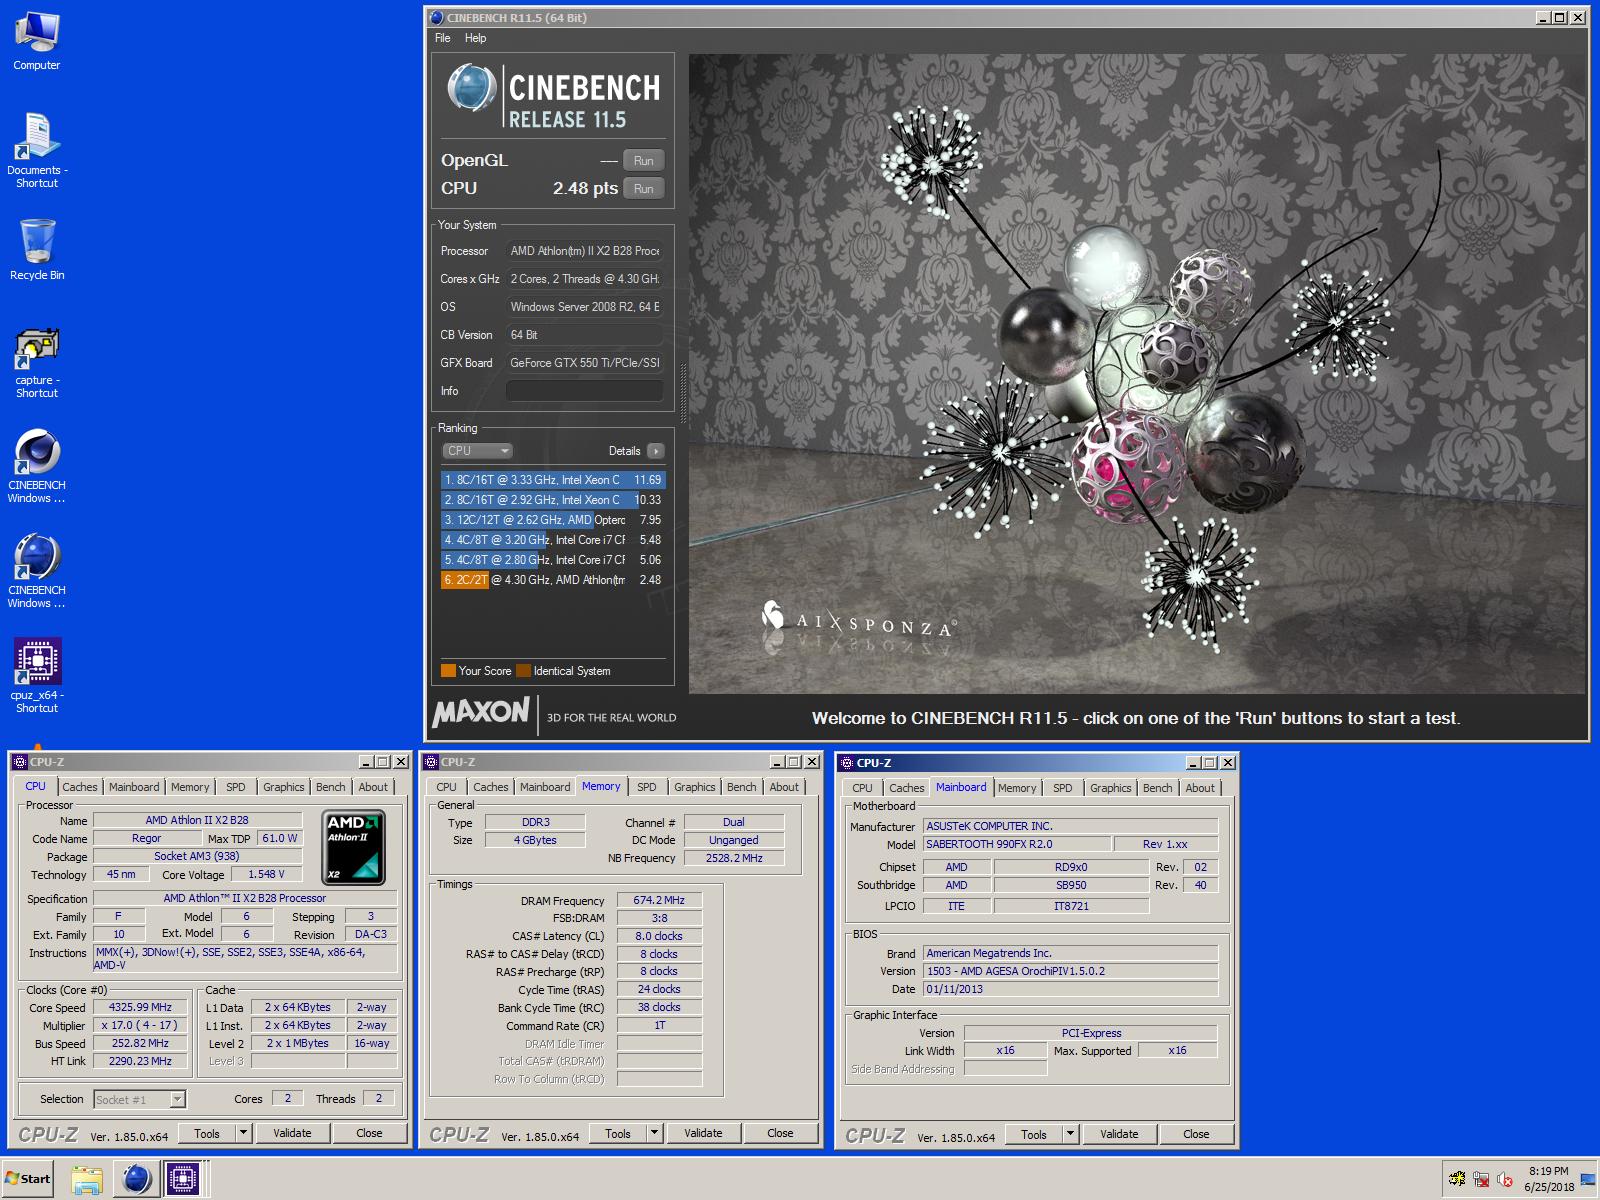1600x1200 pixels.
Task: Open Windows Explorer from the taskbar
Action: [x=87, y=1179]
